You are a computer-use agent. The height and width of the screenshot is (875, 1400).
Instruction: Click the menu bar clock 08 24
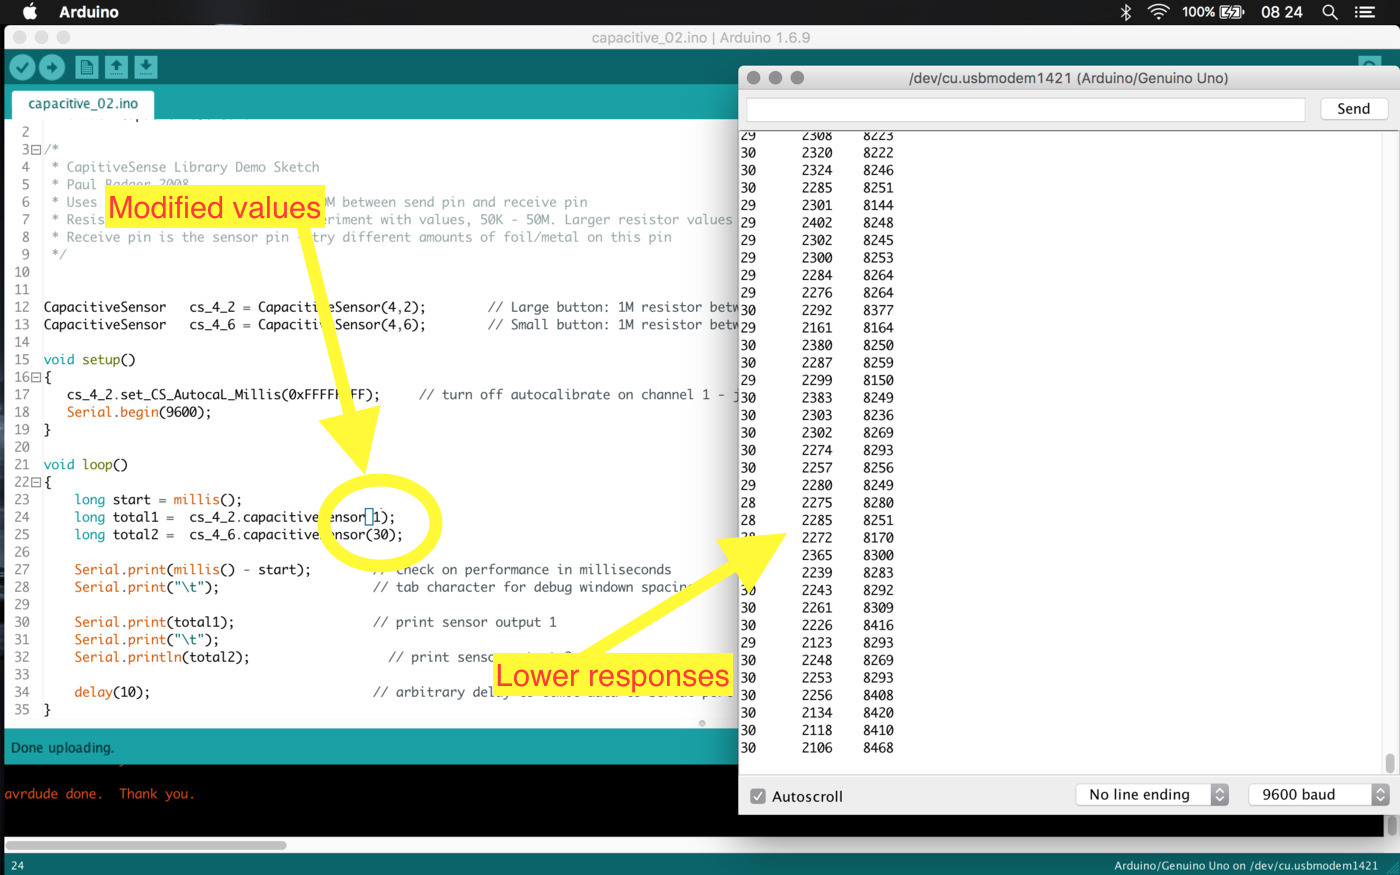coord(1282,12)
